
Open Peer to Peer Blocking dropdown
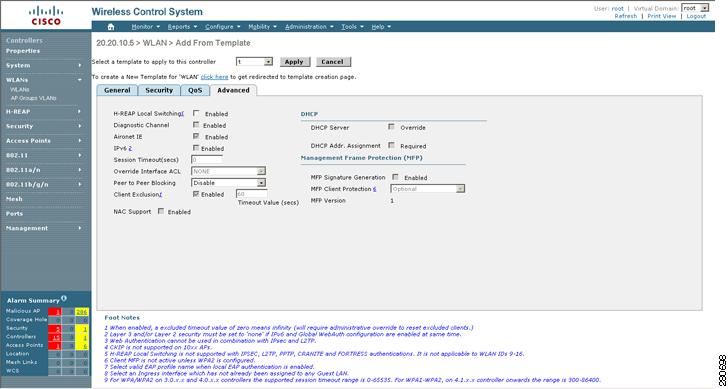tap(228, 183)
